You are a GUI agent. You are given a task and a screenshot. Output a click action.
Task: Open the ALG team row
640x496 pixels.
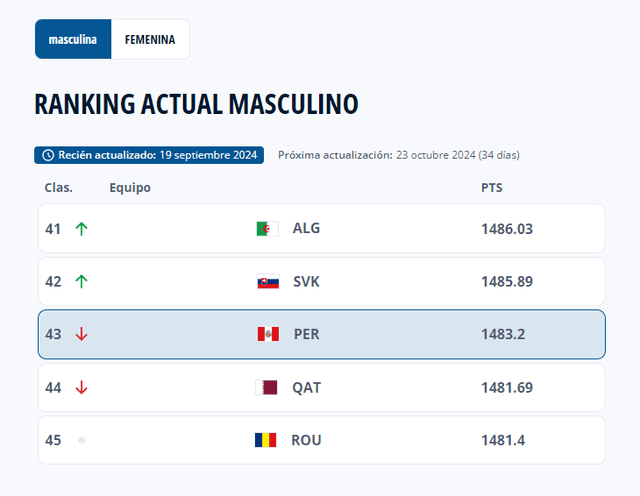(321, 229)
